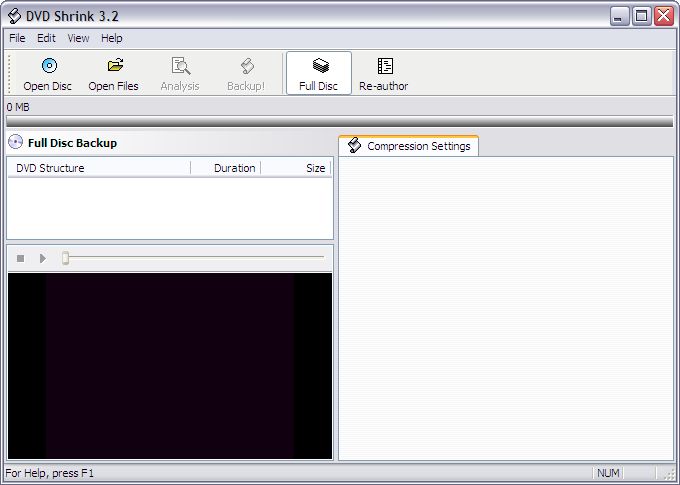Viewport: 680px width, 485px height.
Task: Click the toolbar drag handle
Action: [9, 73]
